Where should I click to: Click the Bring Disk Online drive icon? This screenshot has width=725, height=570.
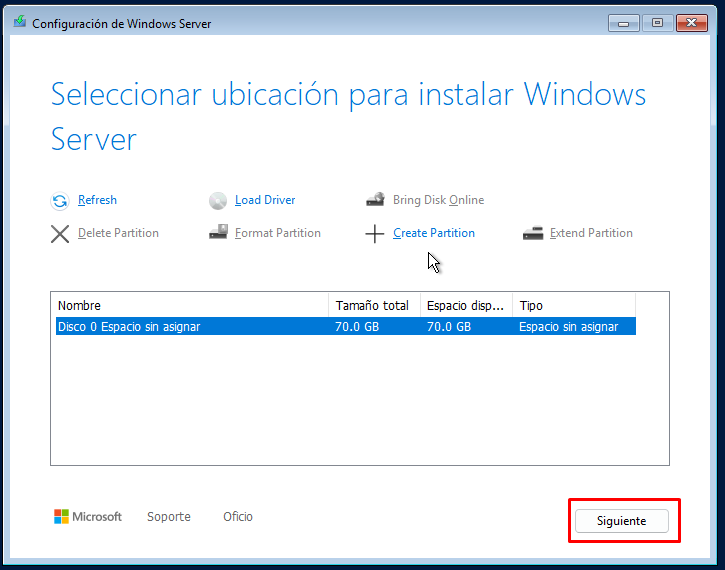[x=375, y=200]
